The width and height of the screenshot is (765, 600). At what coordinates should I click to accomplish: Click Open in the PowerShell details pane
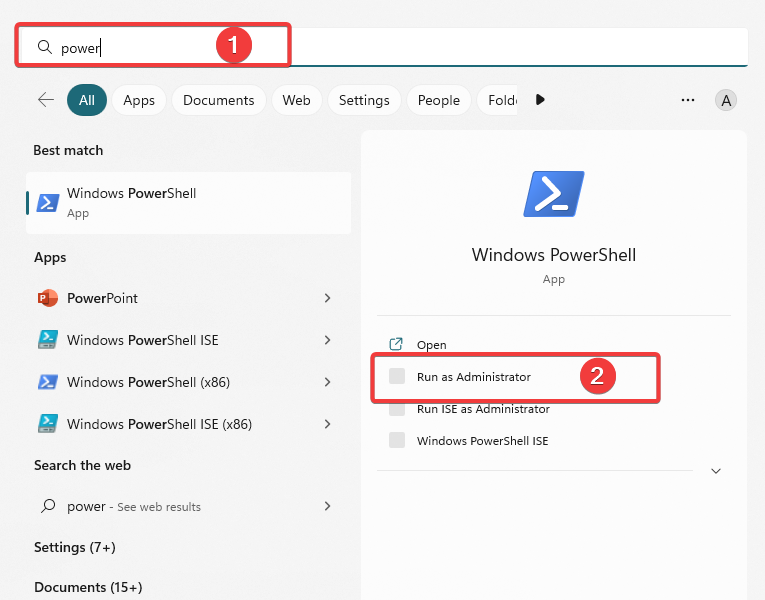tap(431, 345)
